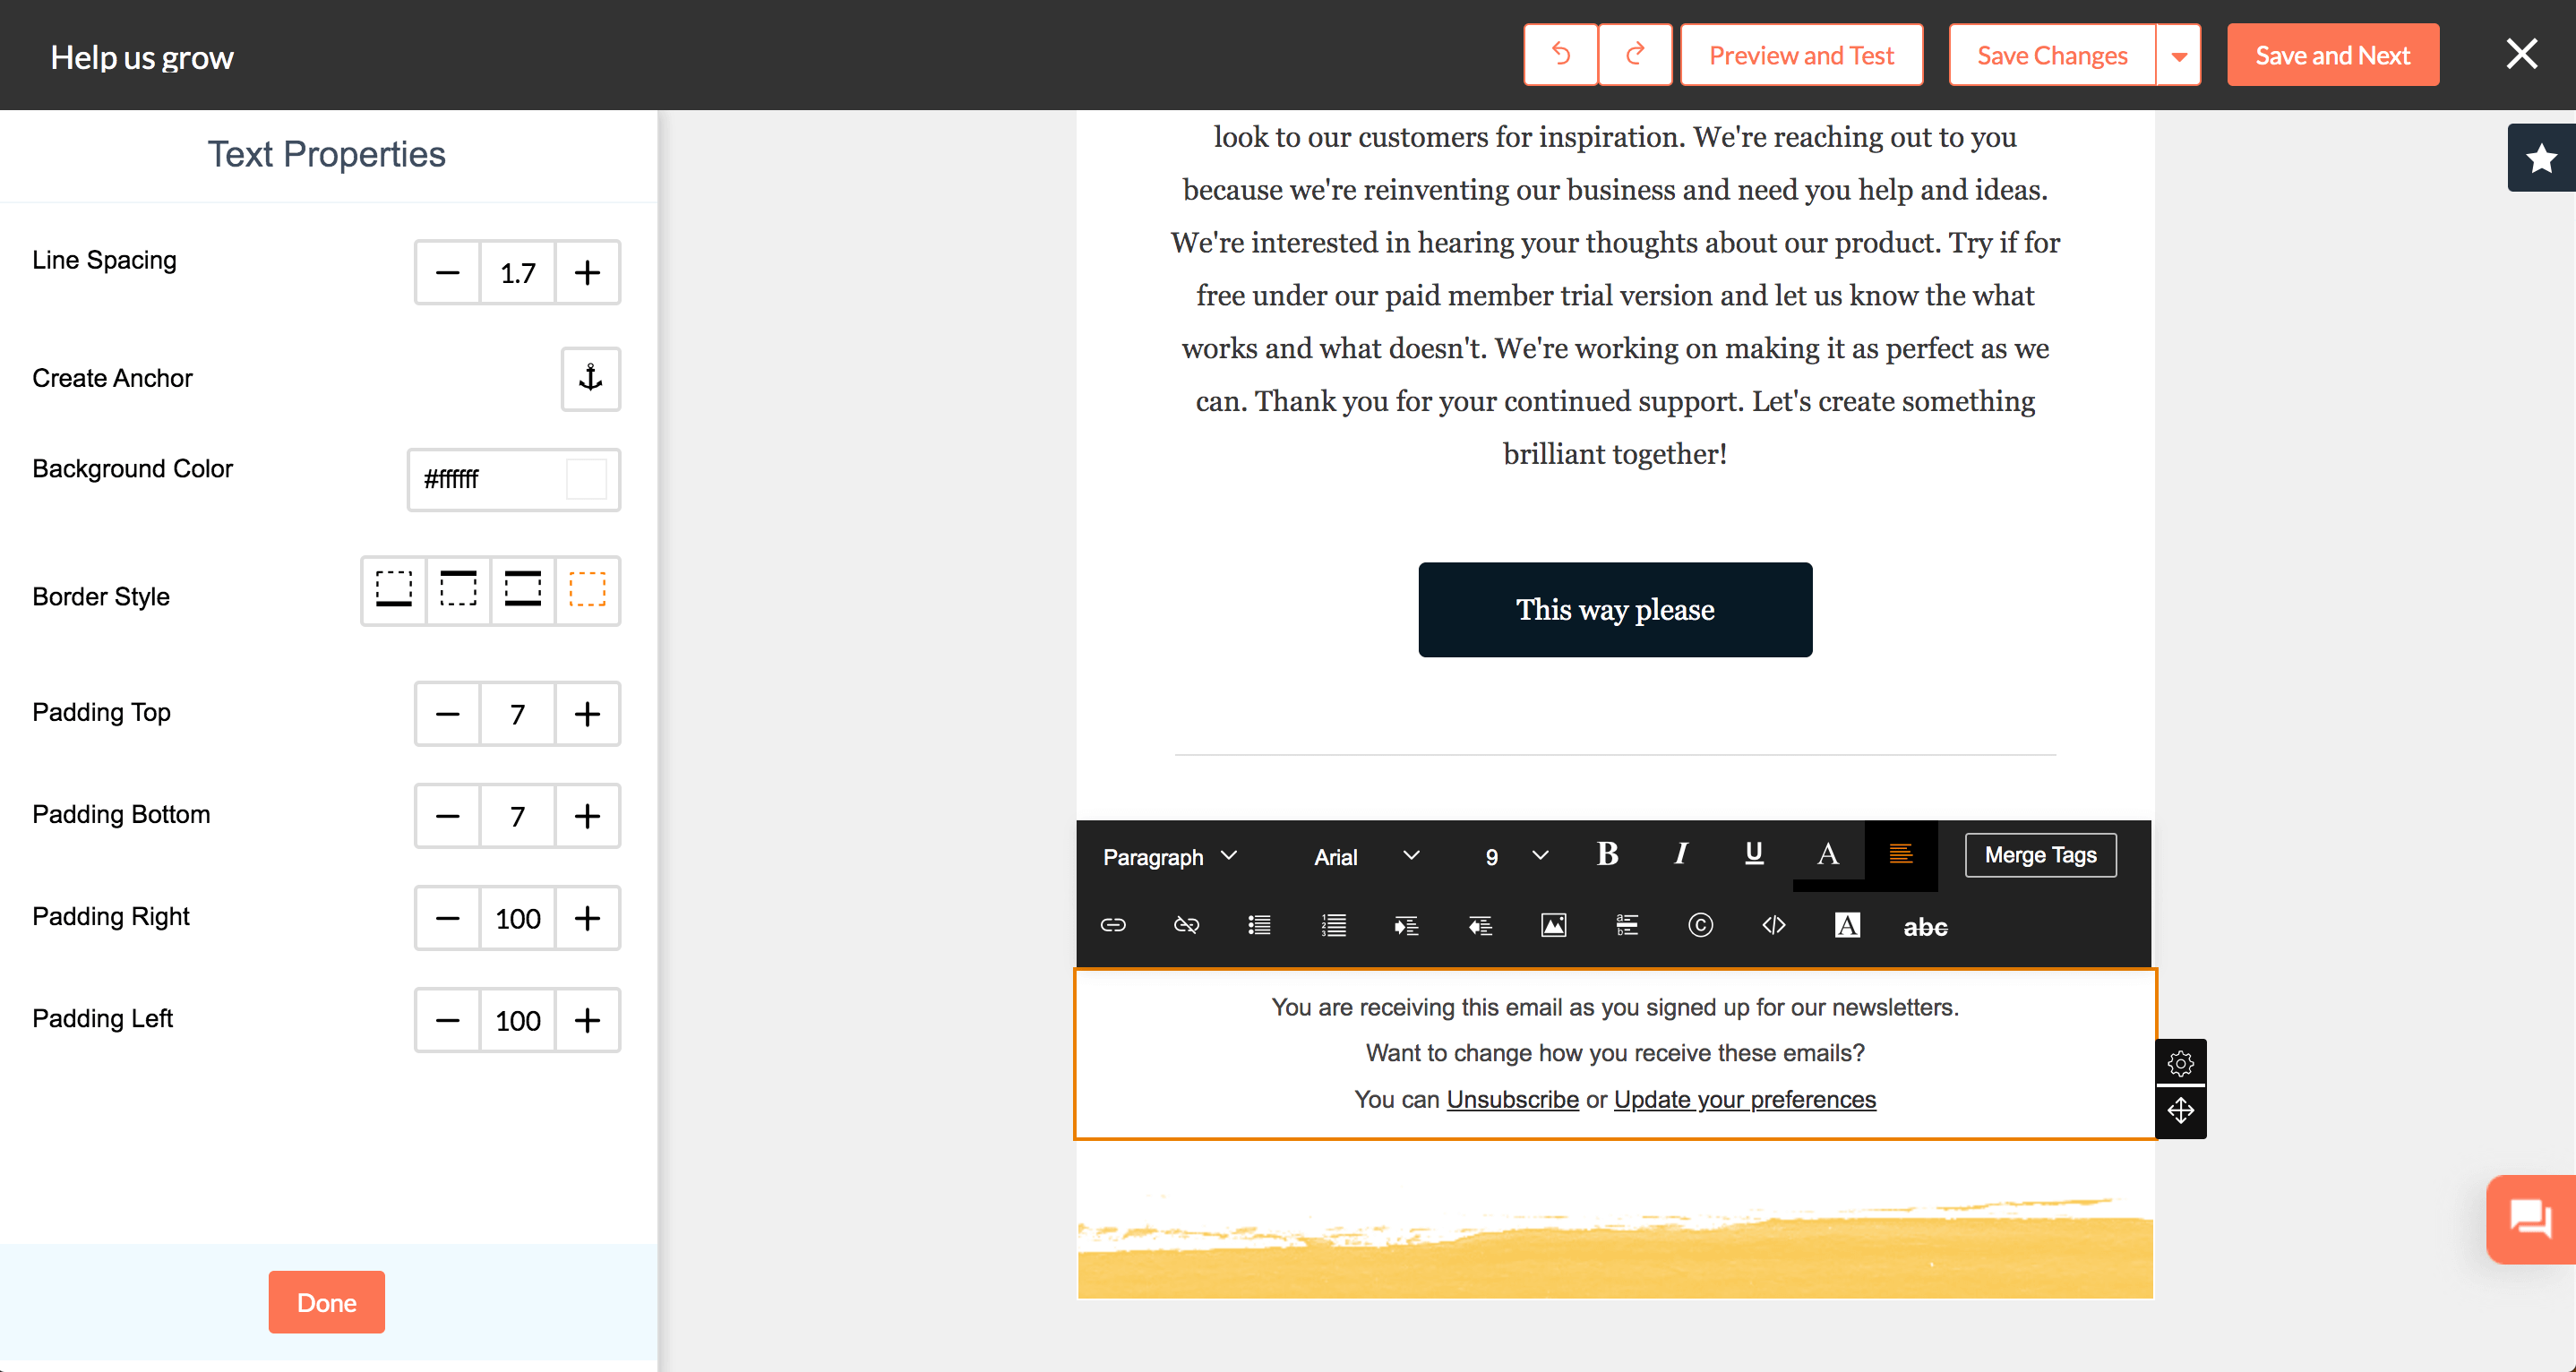Click the remove link (unlink) icon
This screenshot has height=1372, width=2576.
coord(1186,925)
